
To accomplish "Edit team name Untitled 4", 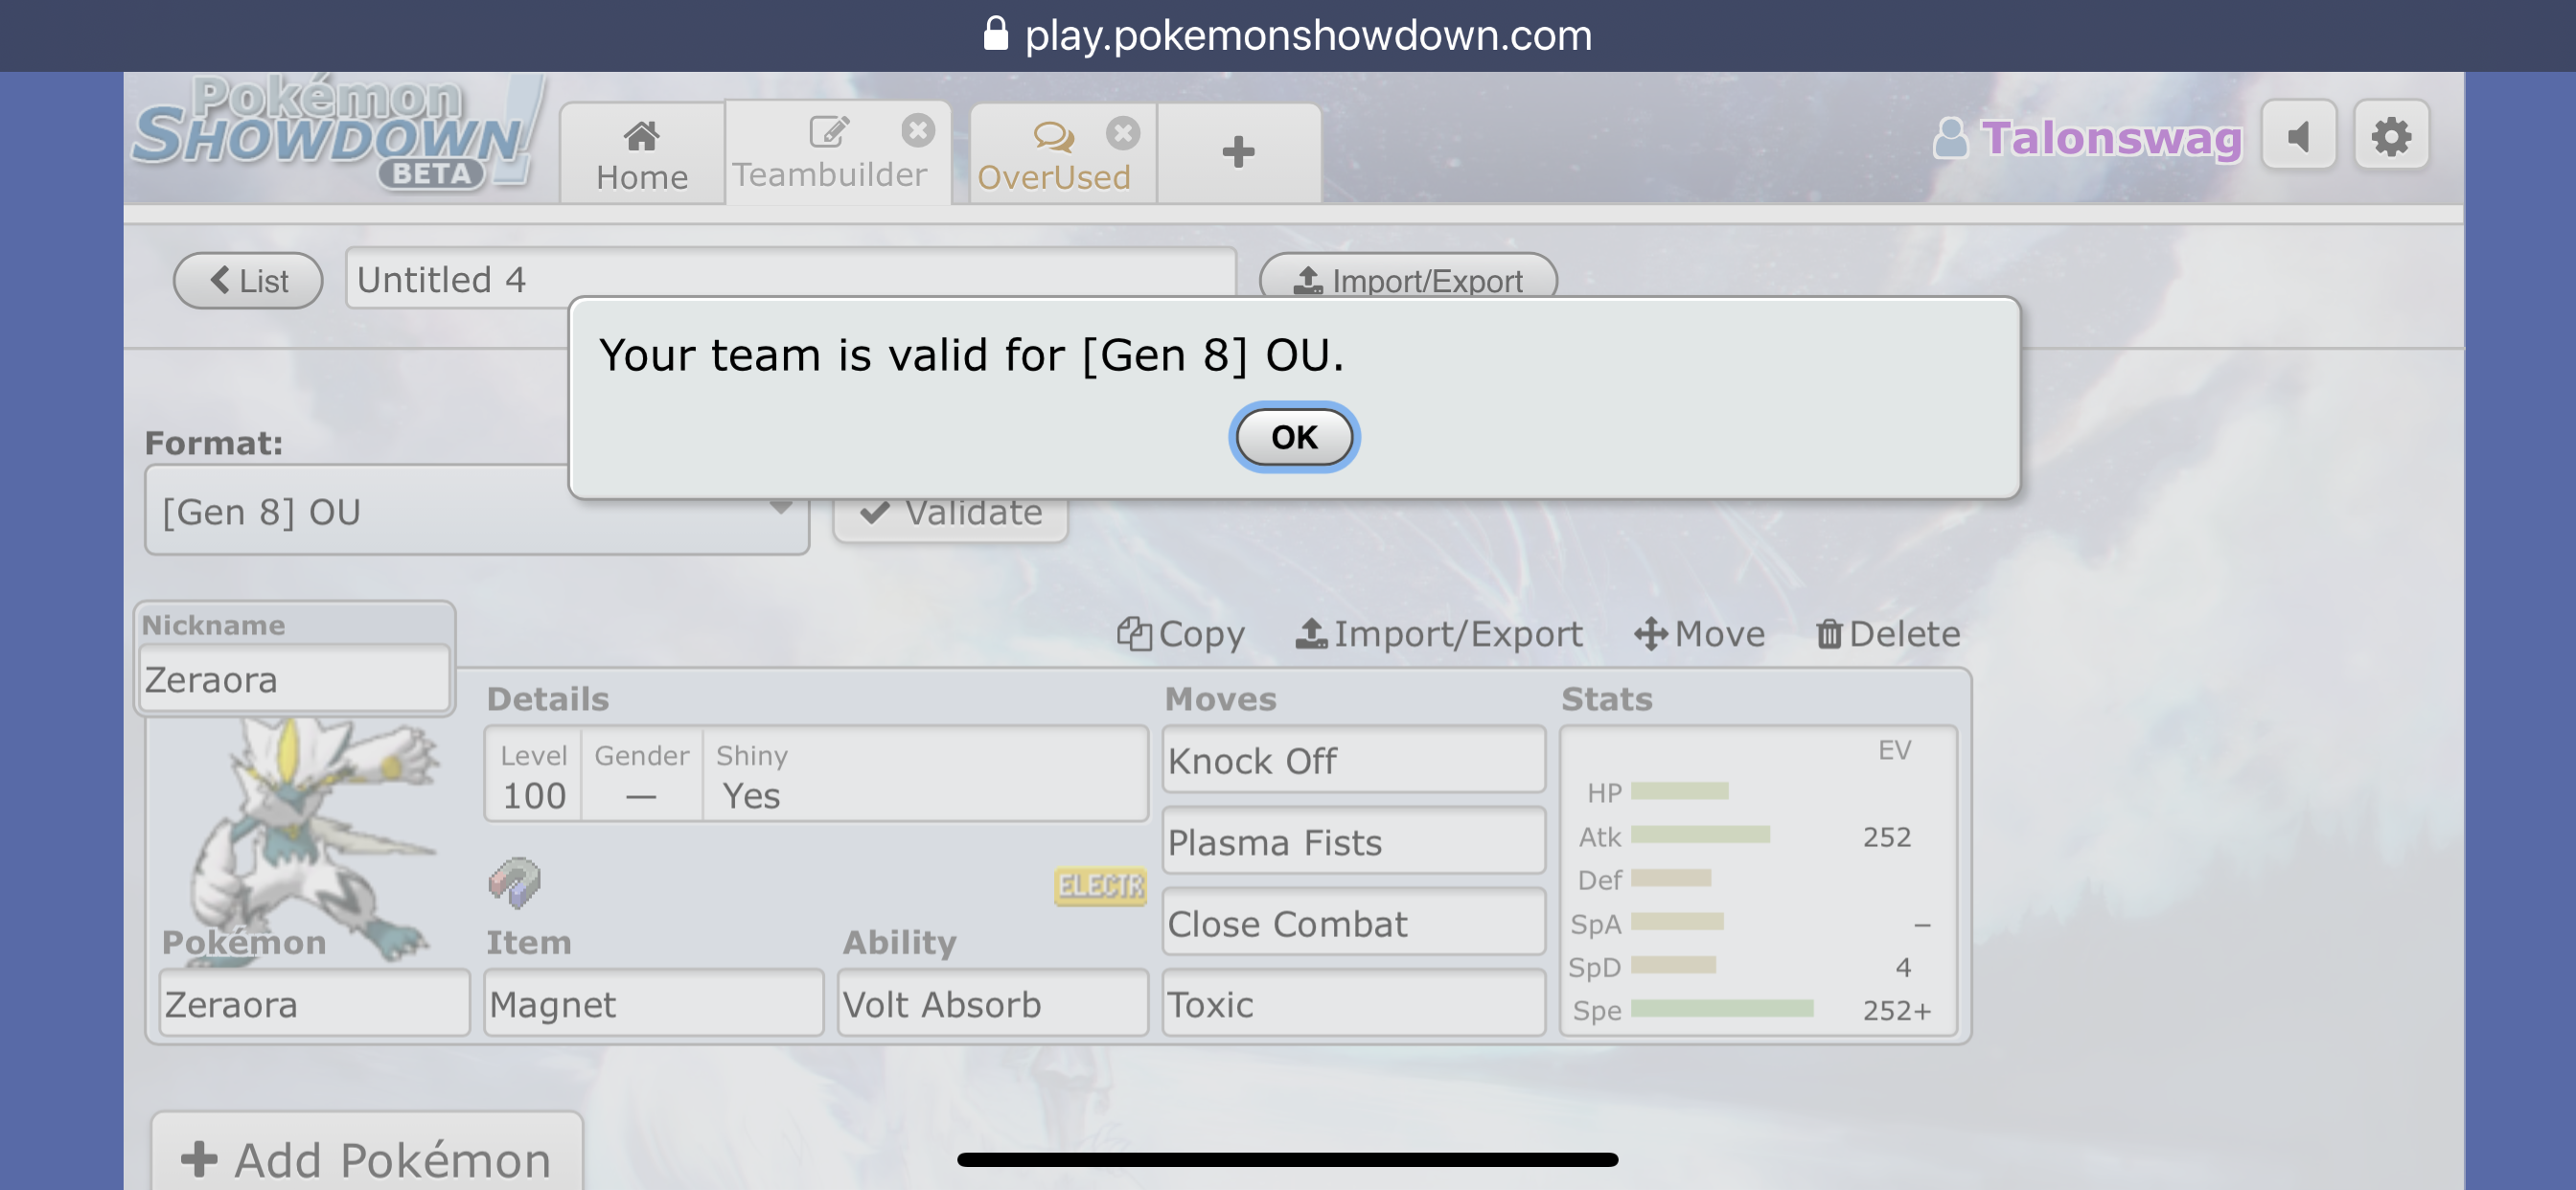I will [790, 279].
